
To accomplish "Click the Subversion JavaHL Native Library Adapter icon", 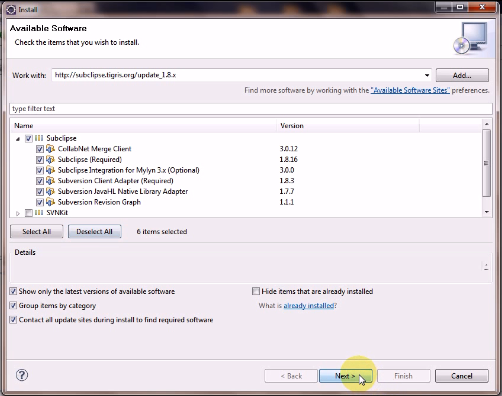I will point(50,191).
